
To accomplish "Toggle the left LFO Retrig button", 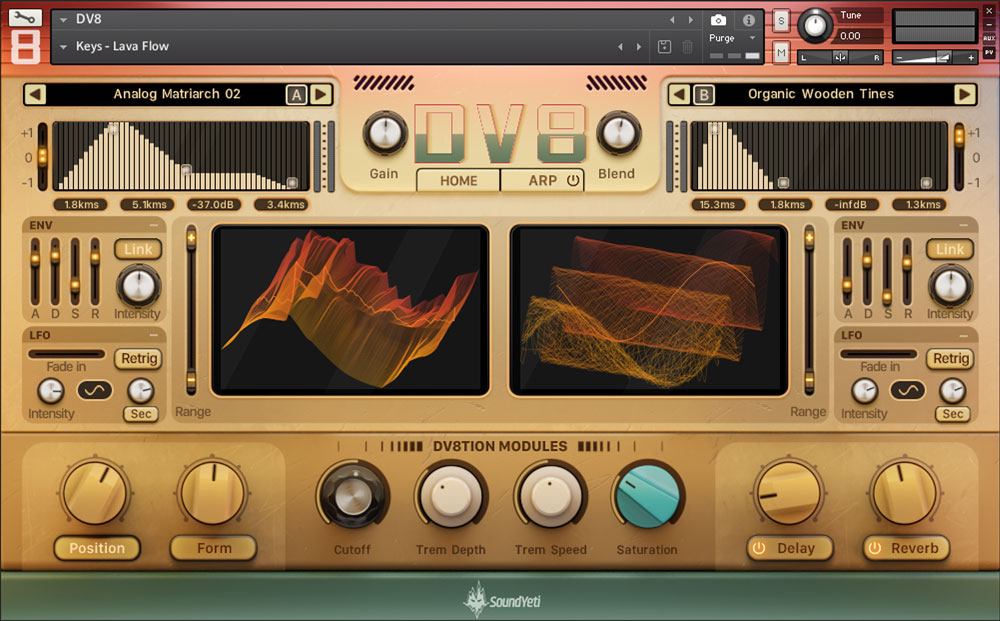I will (138, 358).
